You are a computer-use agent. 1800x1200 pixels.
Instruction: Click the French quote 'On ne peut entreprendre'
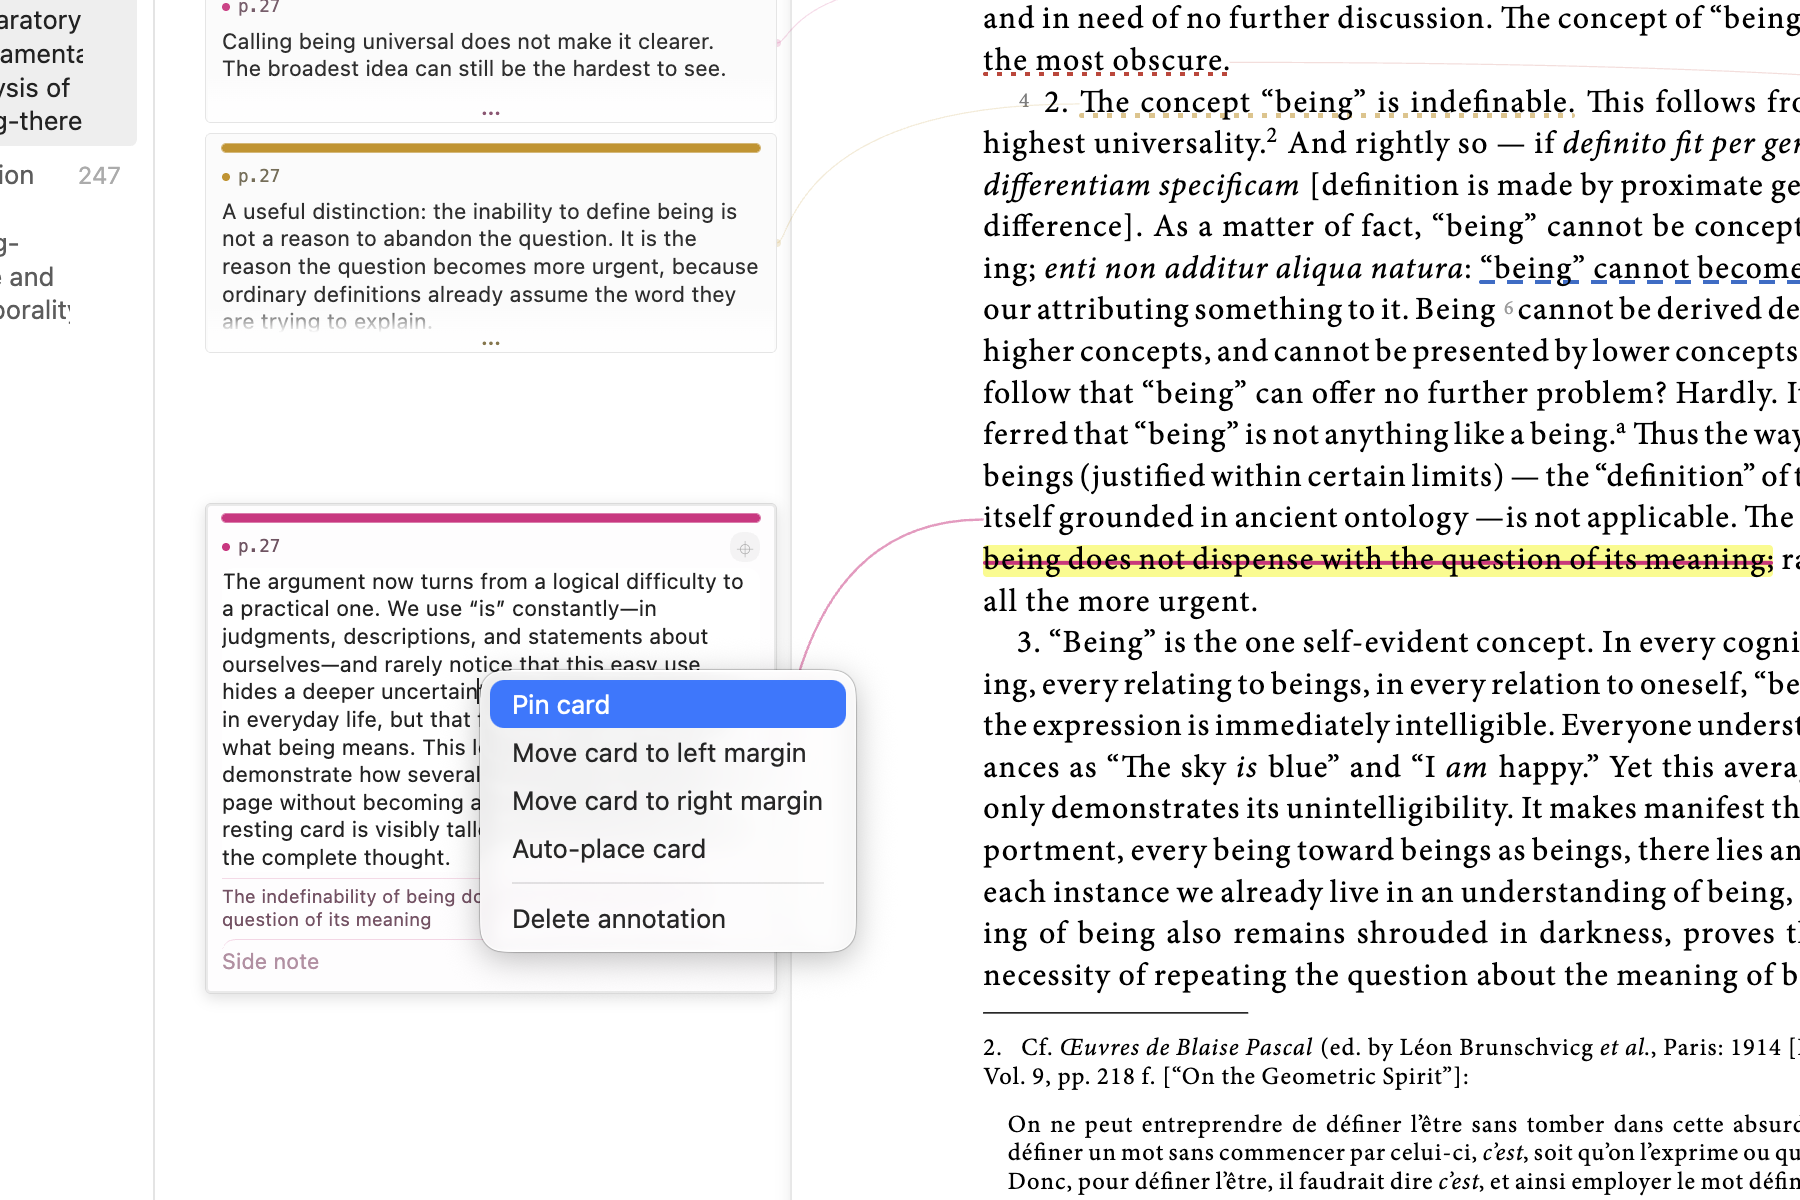click(x=1404, y=1153)
